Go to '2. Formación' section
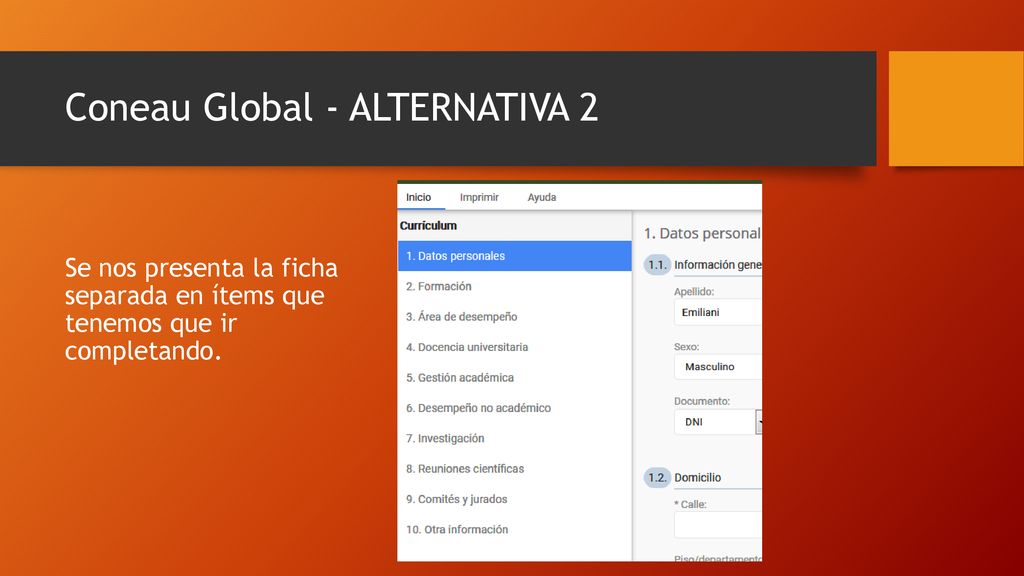The image size is (1024, 576). pos(515,286)
